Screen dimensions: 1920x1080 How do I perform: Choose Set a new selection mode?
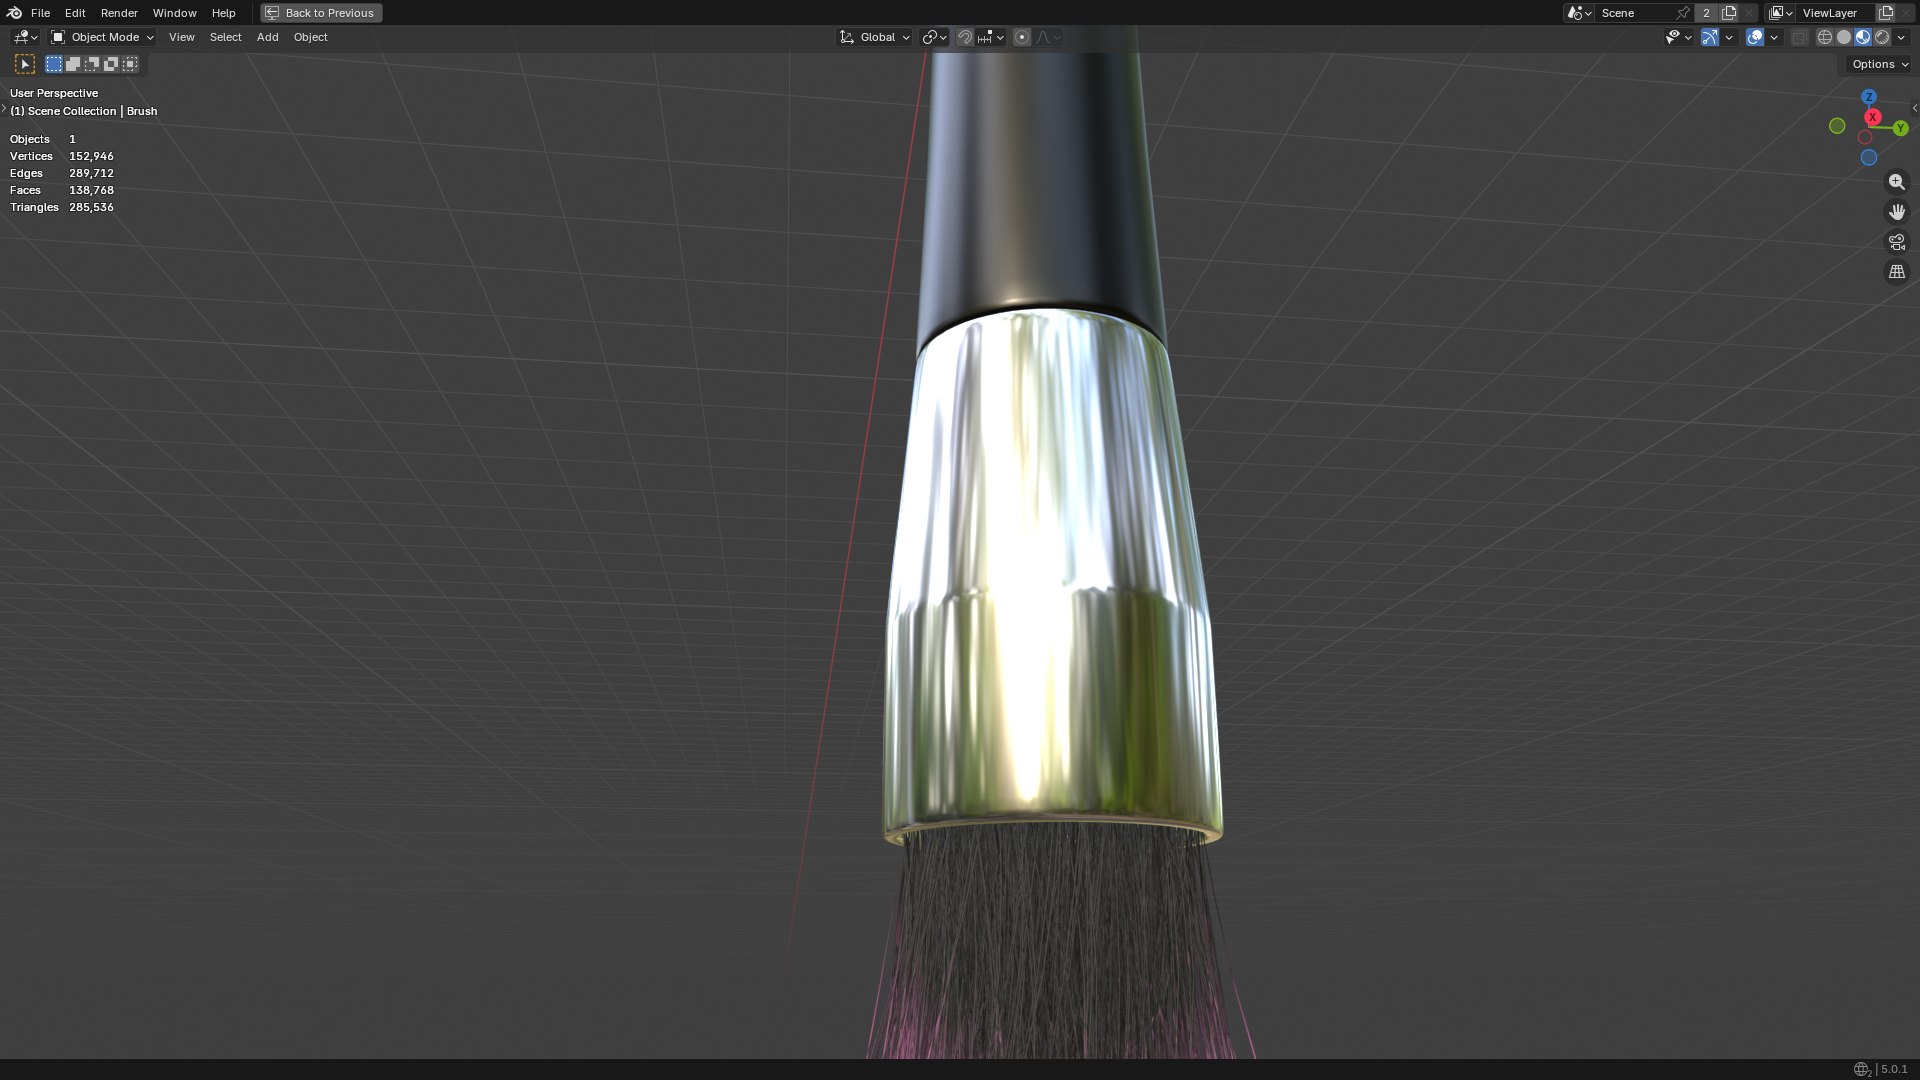54,64
